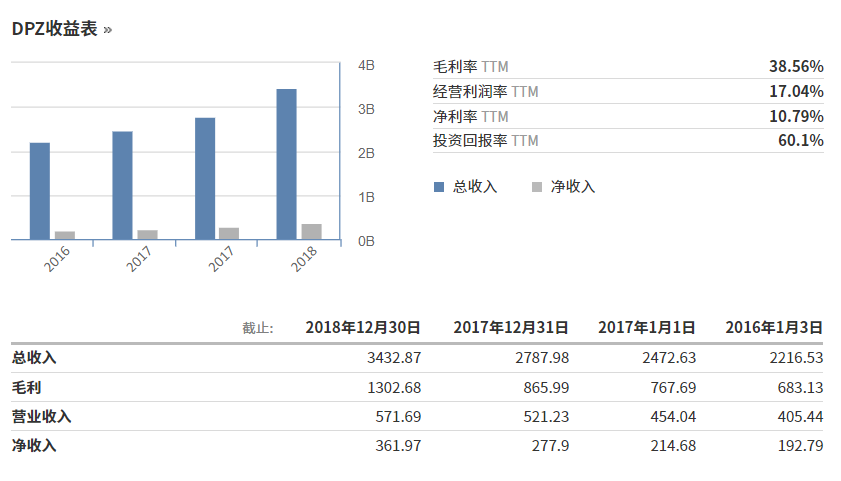This screenshot has height=481, width=841.
Task: Select net income value 214.68
Action: [x=673, y=445]
